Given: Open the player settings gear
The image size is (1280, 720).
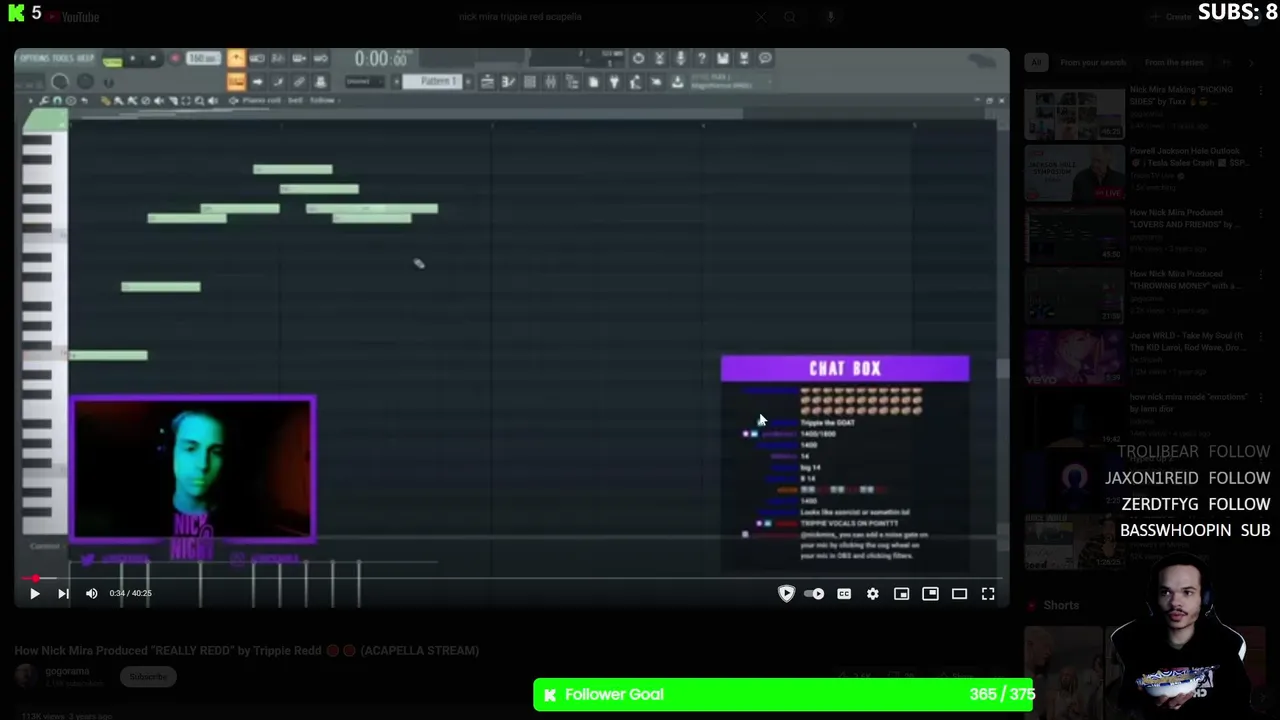Looking at the screenshot, I should click(x=873, y=594).
